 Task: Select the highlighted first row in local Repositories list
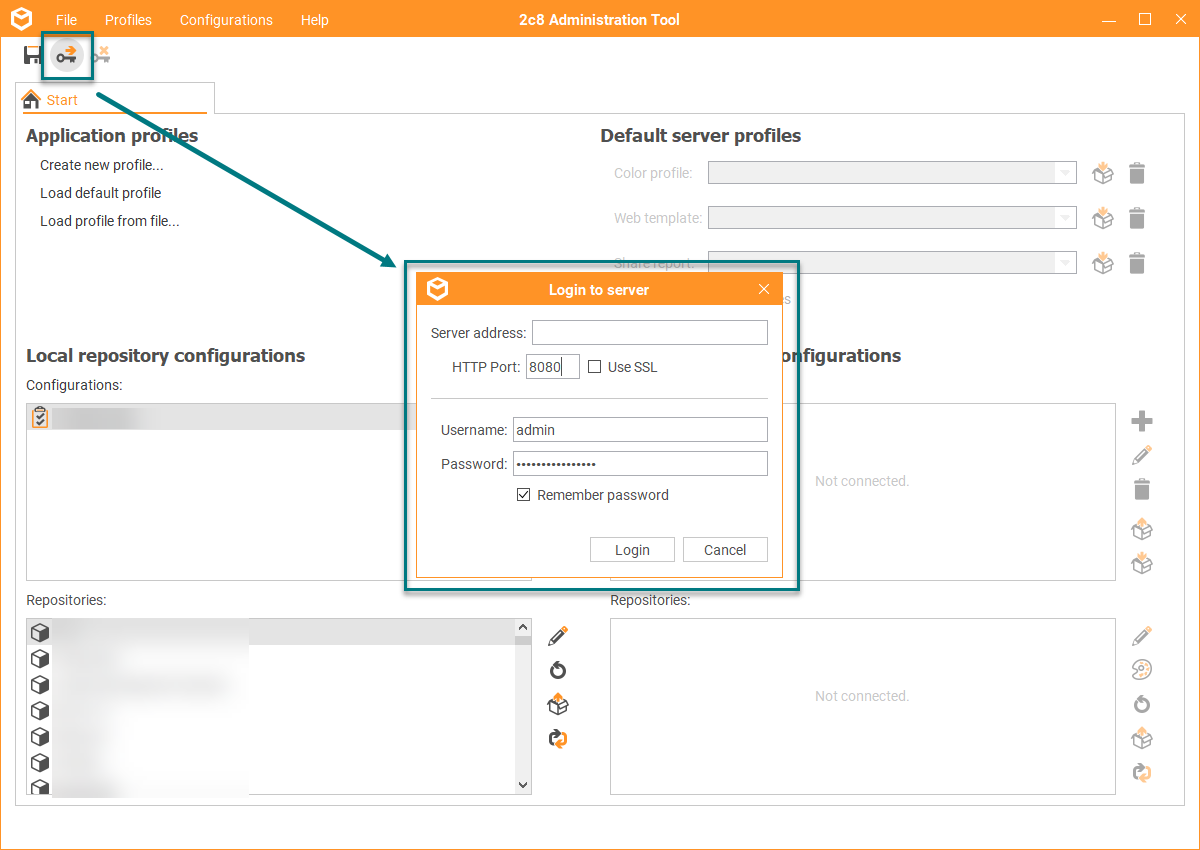271,632
